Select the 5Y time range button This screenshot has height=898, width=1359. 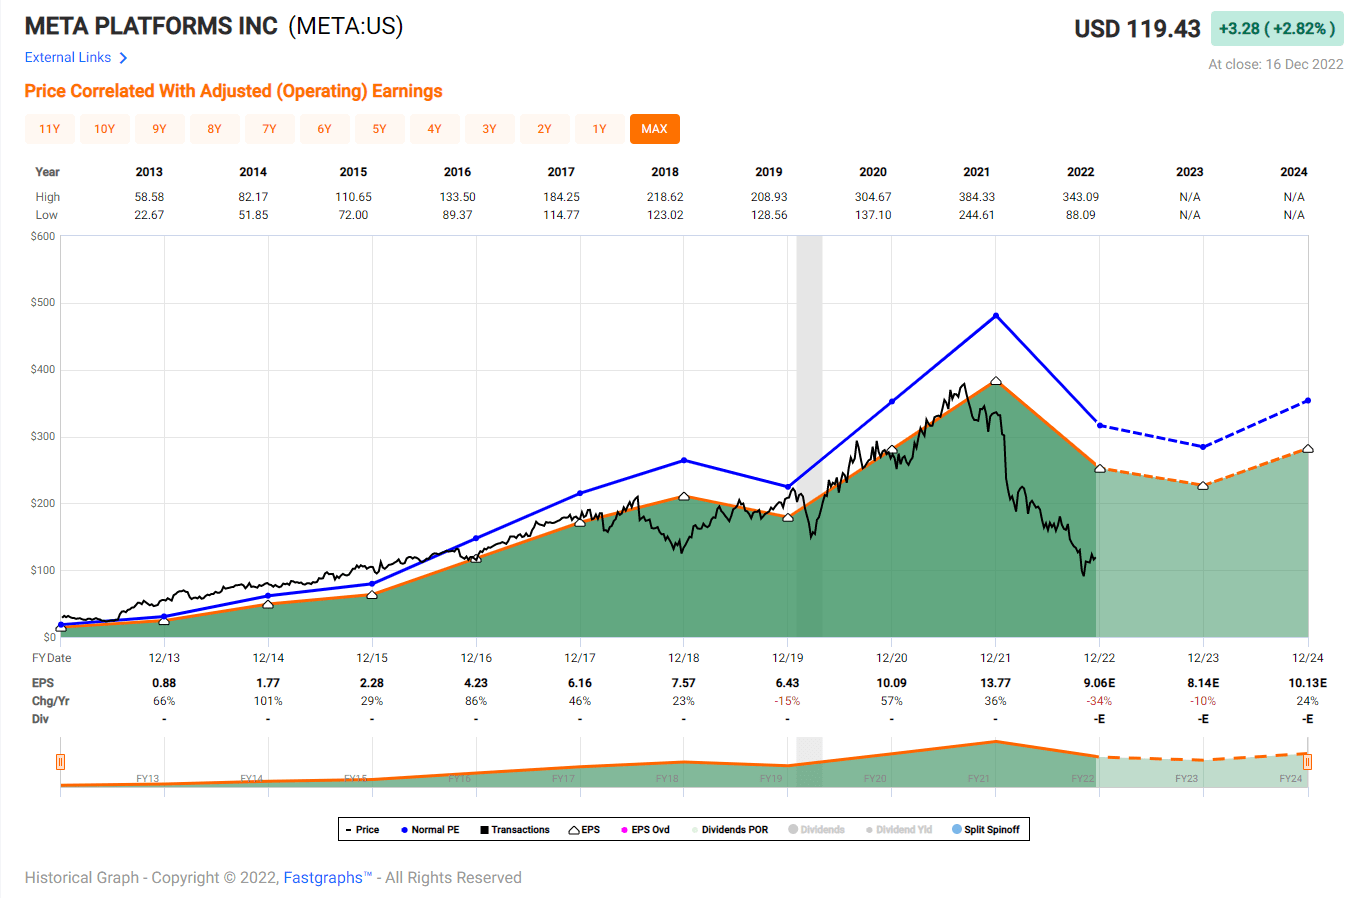click(379, 128)
